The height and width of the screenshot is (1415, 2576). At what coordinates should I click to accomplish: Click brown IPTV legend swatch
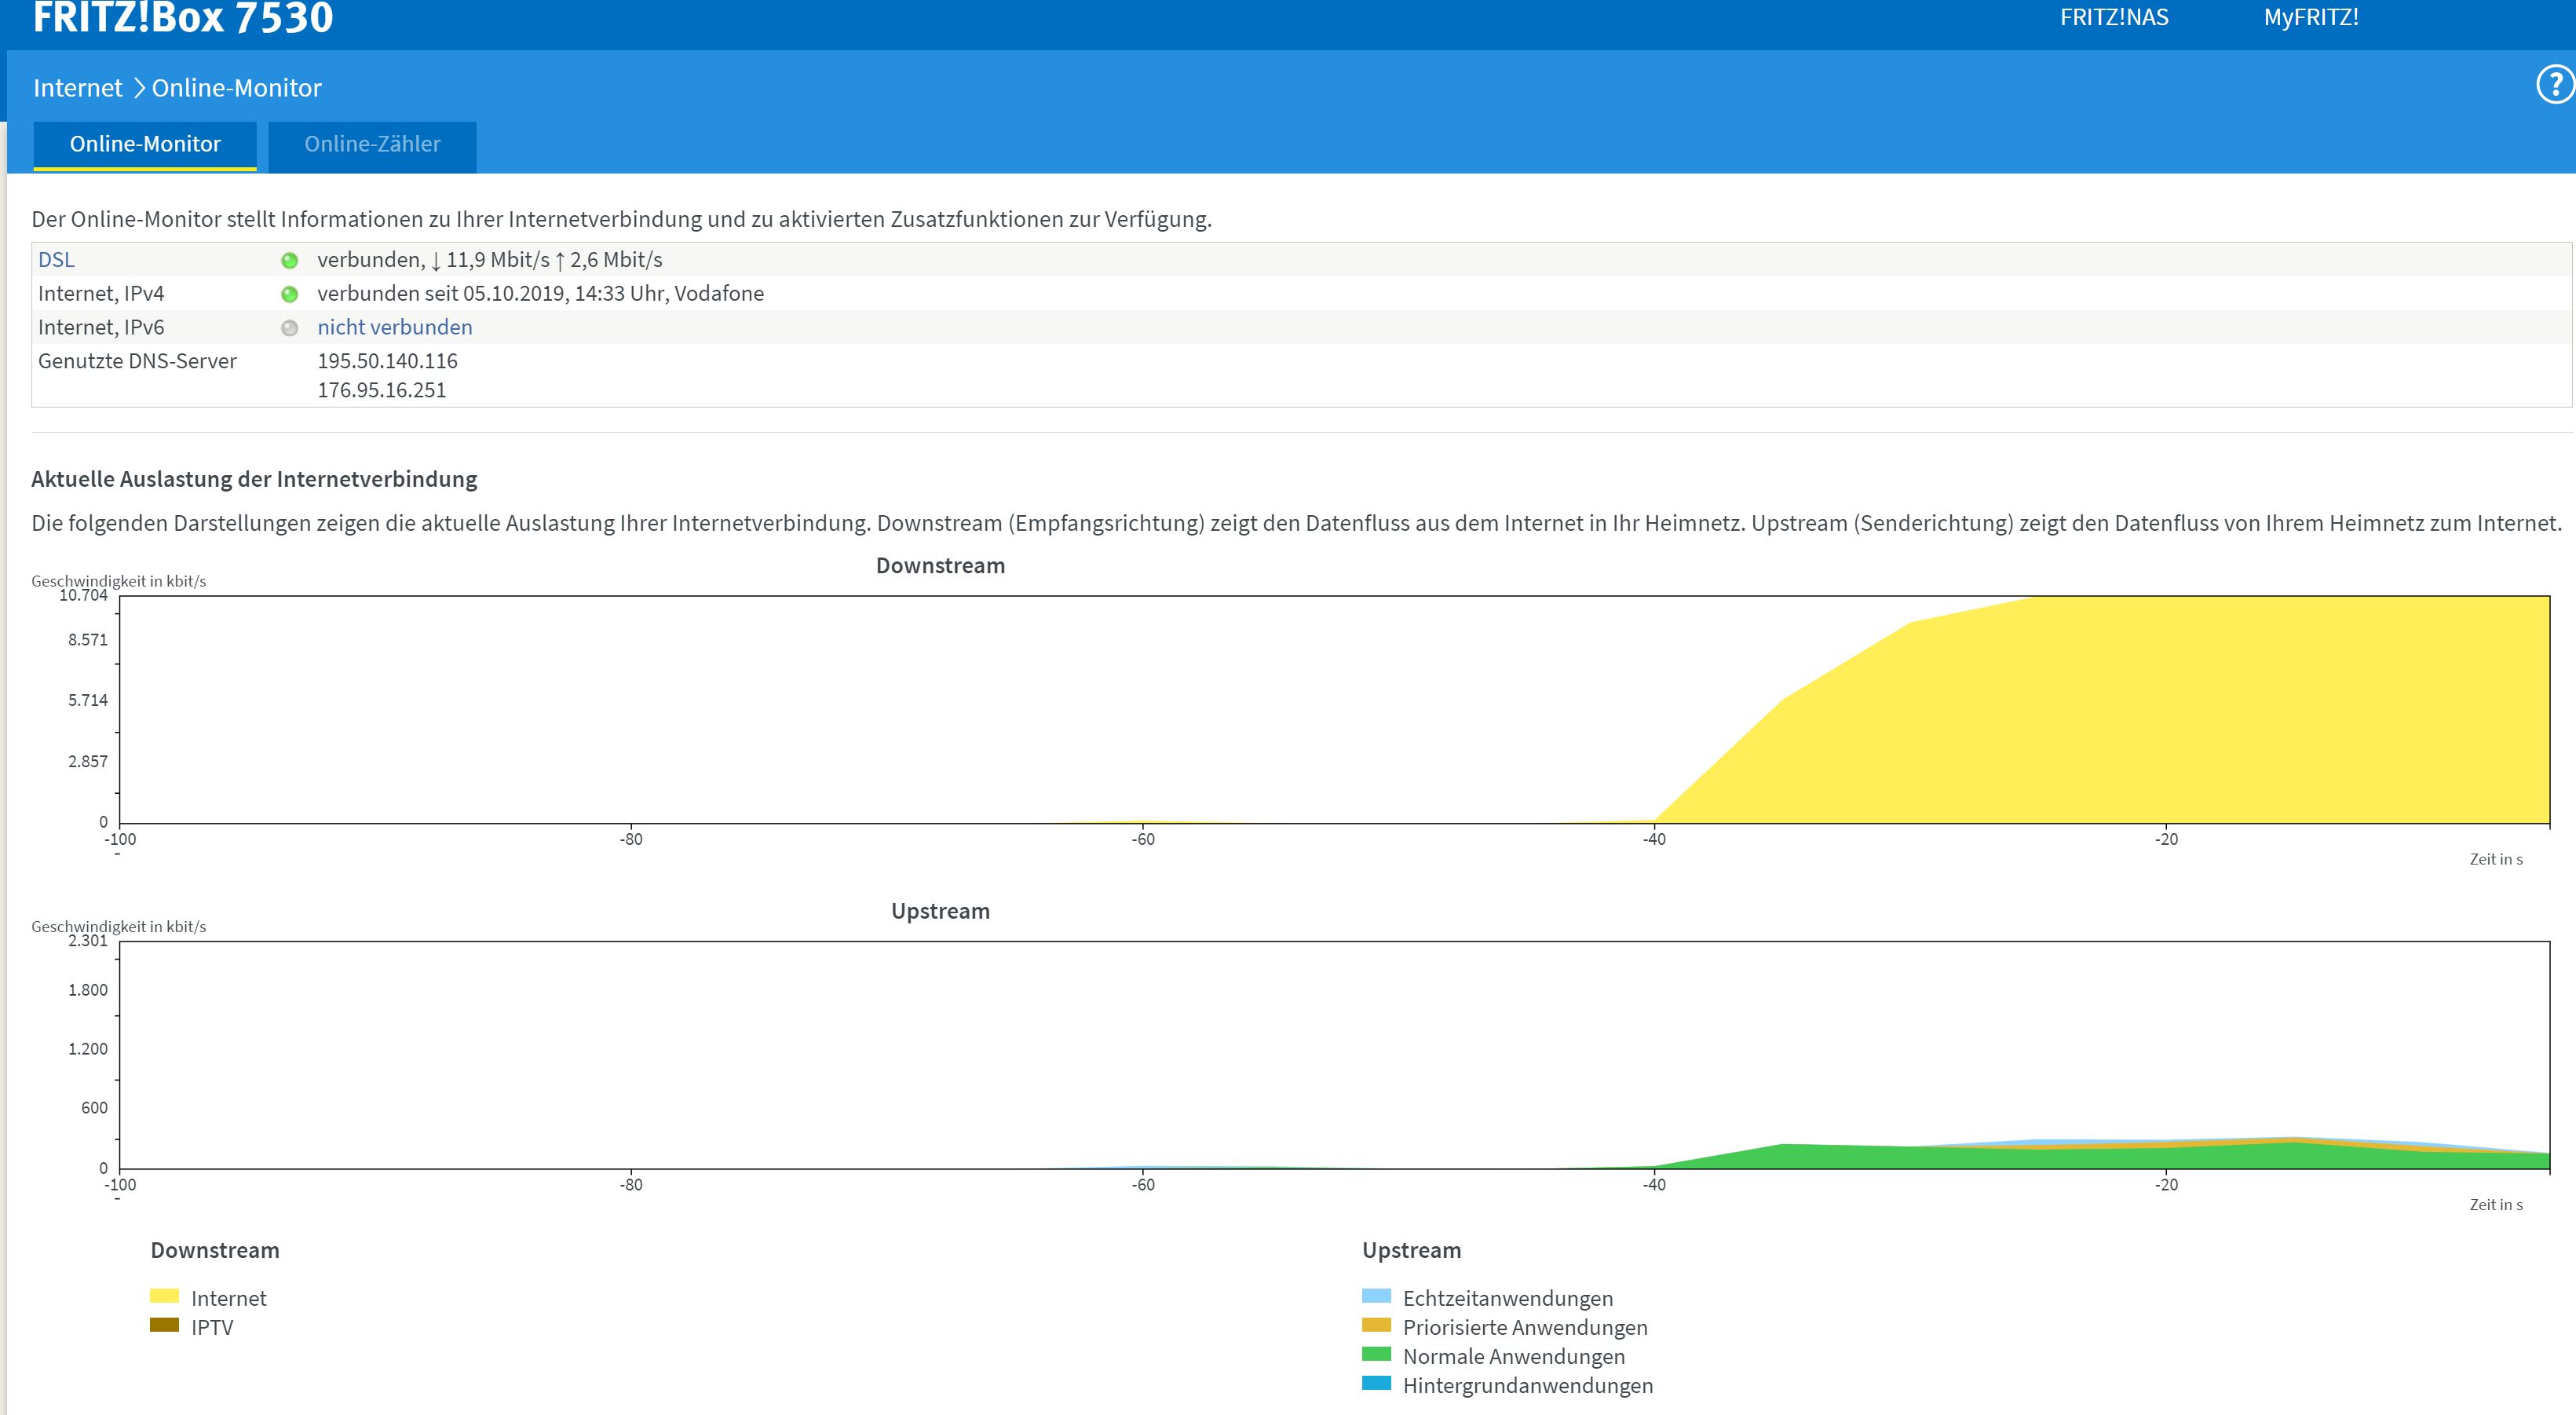pos(164,1325)
